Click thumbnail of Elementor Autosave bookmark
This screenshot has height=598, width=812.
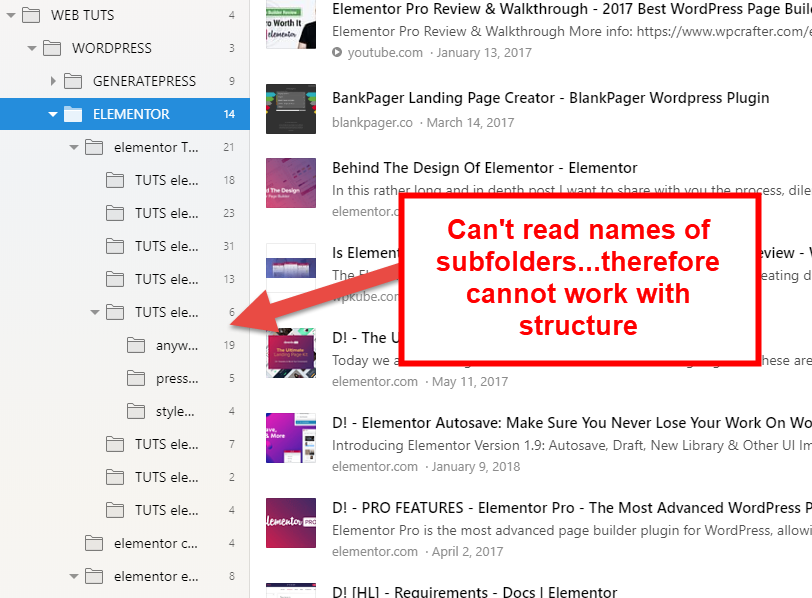[x=291, y=437]
